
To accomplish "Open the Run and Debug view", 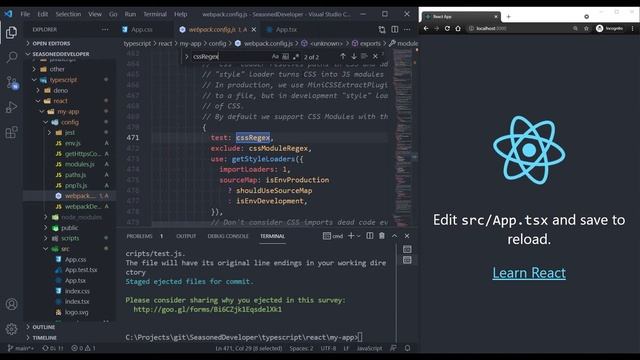I will point(11,107).
